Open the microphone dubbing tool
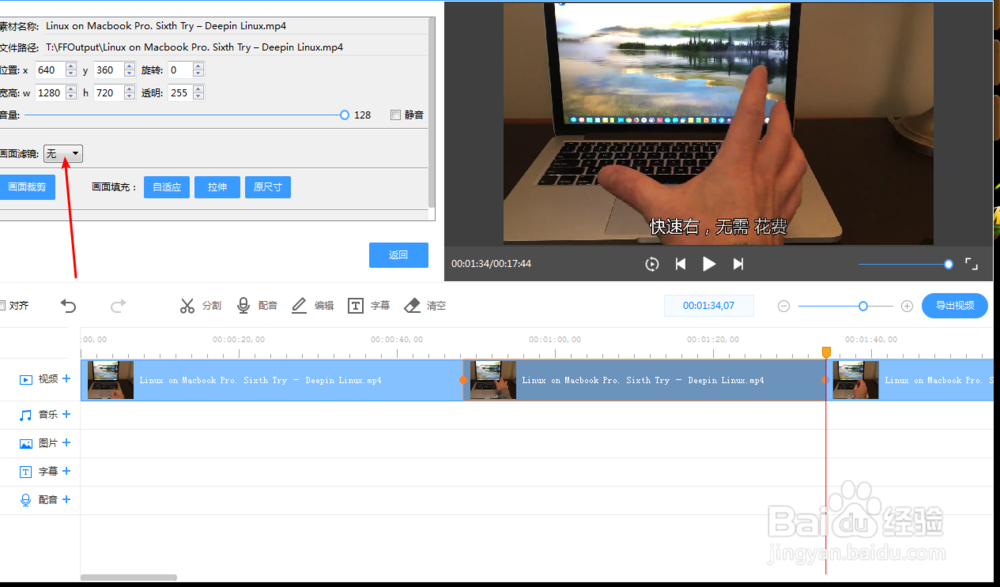1000x587 pixels. pos(243,306)
